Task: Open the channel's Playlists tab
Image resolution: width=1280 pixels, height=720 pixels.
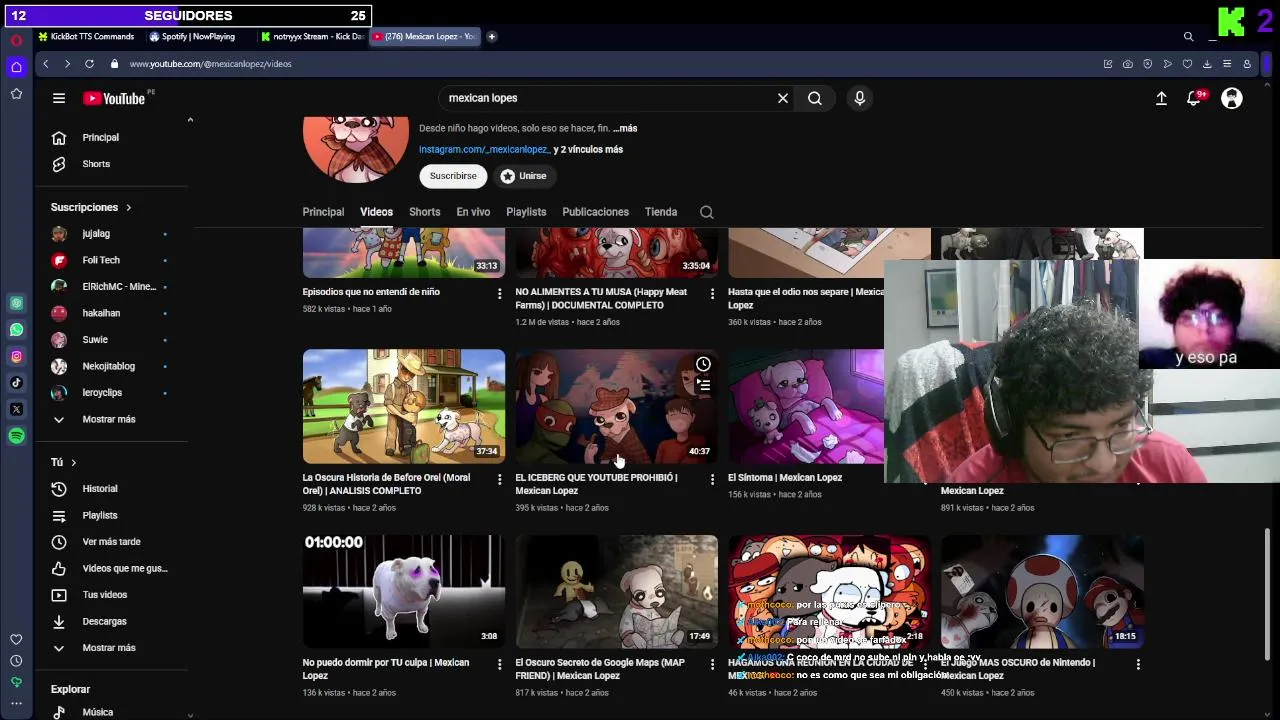Action: point(526,212)
